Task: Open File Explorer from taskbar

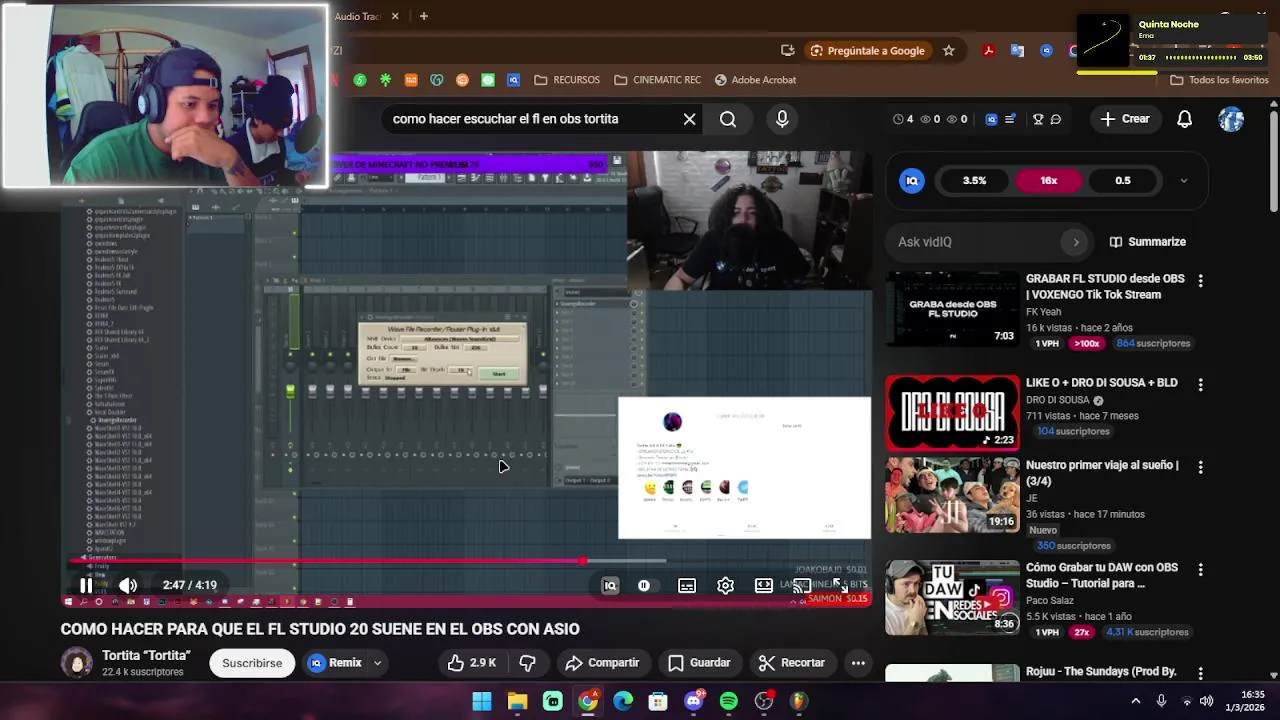Action: point(517,701)
